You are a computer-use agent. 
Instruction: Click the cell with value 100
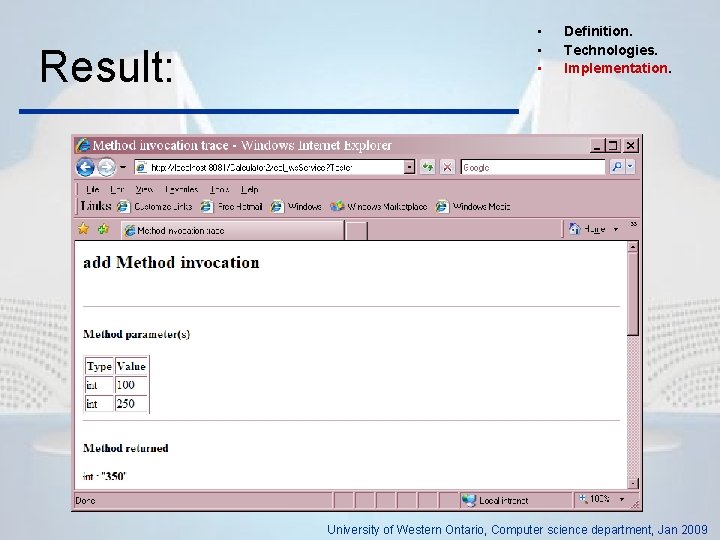(x=131, y=385)
